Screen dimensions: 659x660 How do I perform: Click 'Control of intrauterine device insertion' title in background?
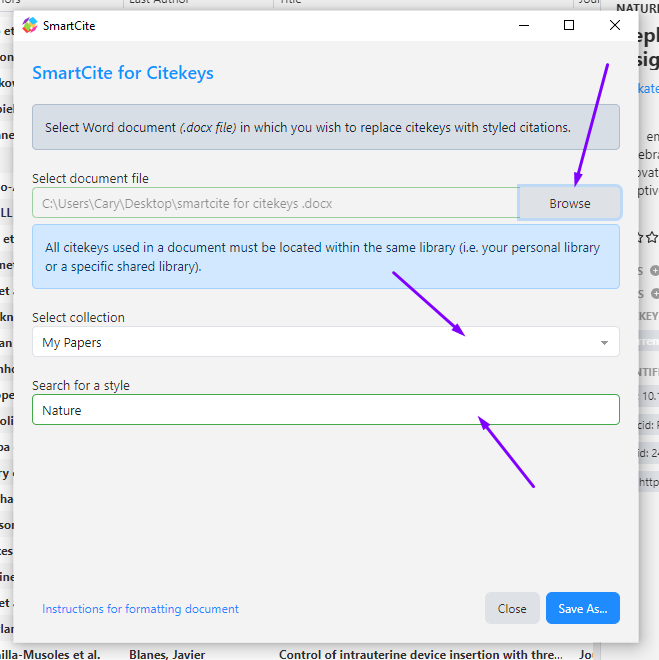tap(421, 655)
